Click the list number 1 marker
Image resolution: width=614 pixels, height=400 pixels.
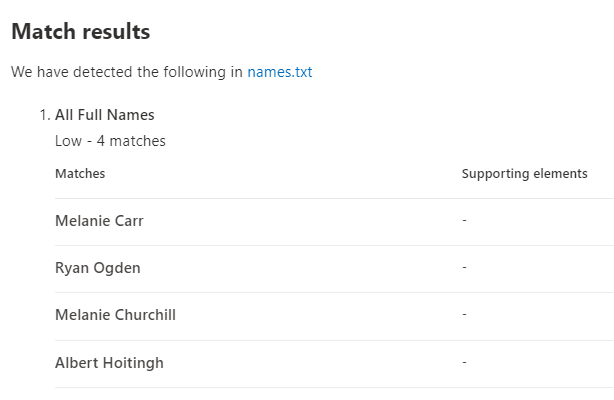[44, 115]
